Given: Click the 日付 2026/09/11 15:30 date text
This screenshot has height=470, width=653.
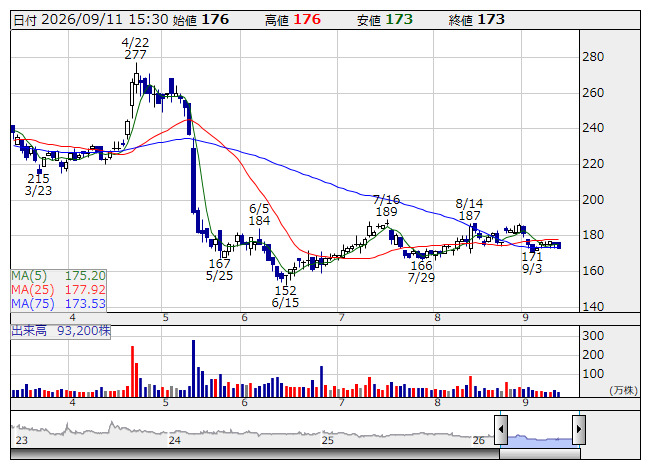Looking at the screenshot, I should click(91, 20).
